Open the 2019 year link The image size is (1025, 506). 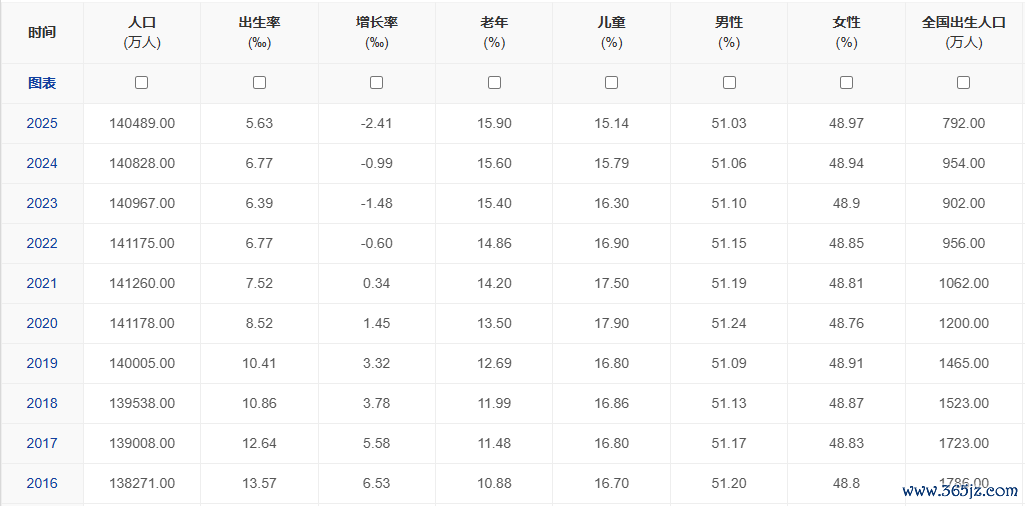(42, 363)
